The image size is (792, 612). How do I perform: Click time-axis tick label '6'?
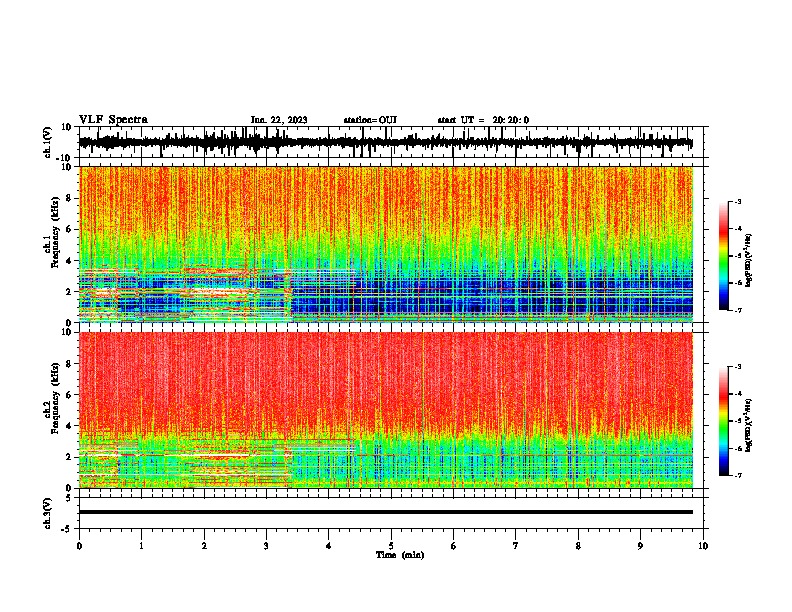tap(454, 546)
